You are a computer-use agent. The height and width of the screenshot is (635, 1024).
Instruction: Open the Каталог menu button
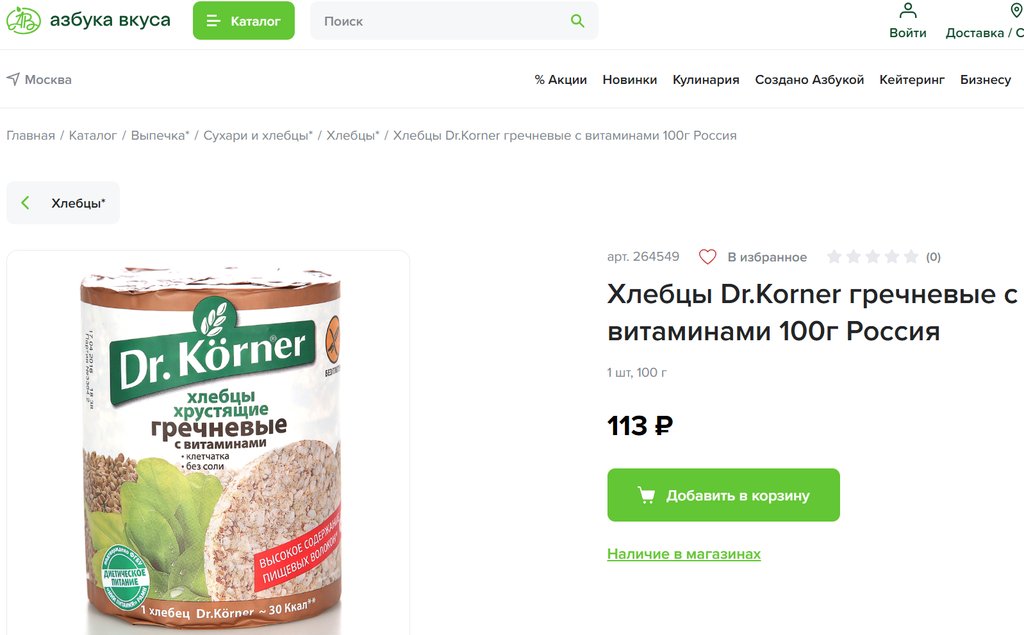point(243,21)
